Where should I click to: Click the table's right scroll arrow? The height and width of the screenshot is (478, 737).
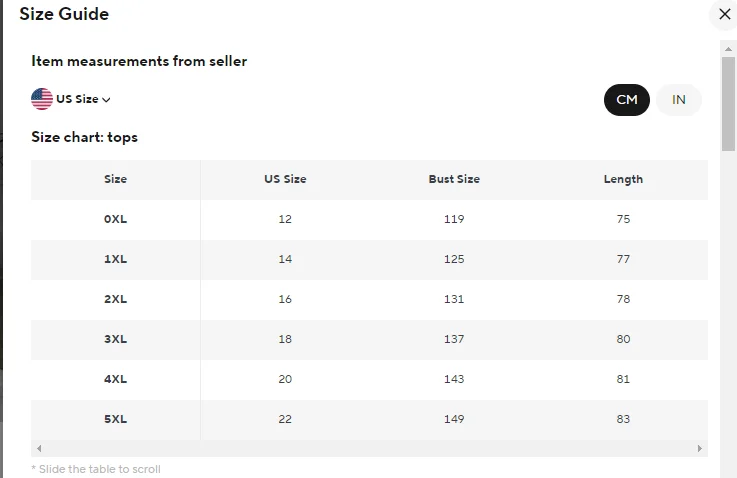(699, 448)
